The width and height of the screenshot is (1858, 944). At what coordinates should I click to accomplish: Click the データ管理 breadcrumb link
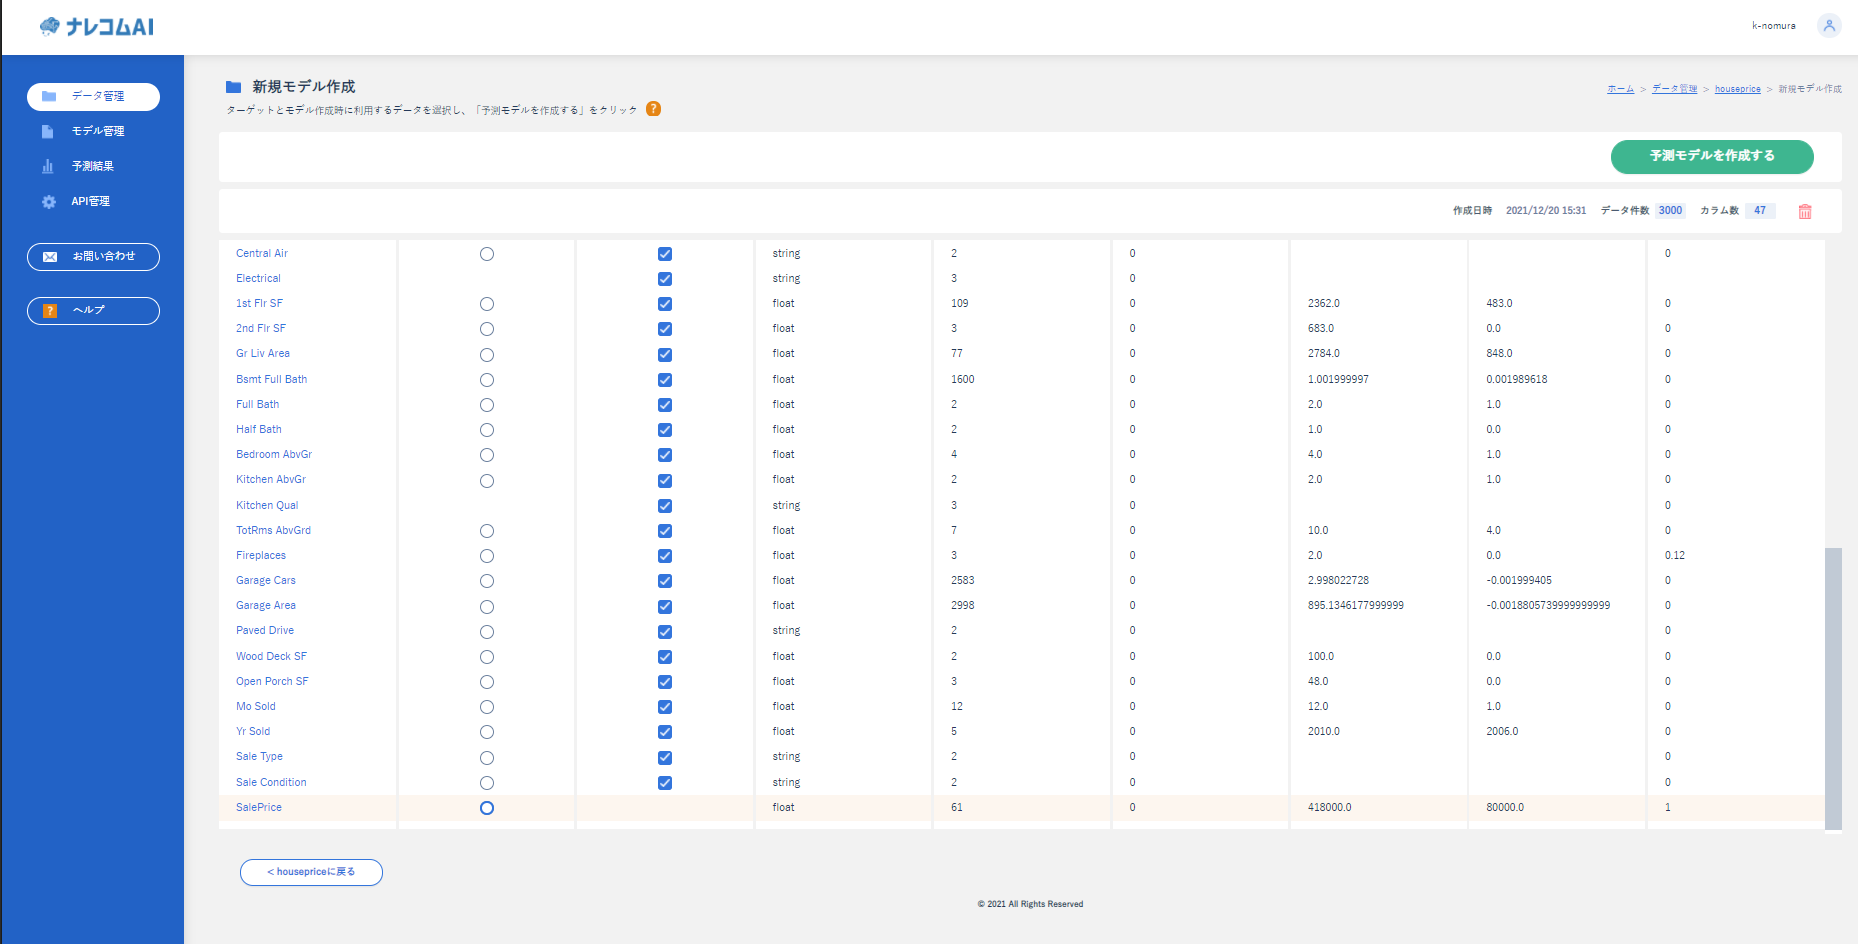point(1675,89)
